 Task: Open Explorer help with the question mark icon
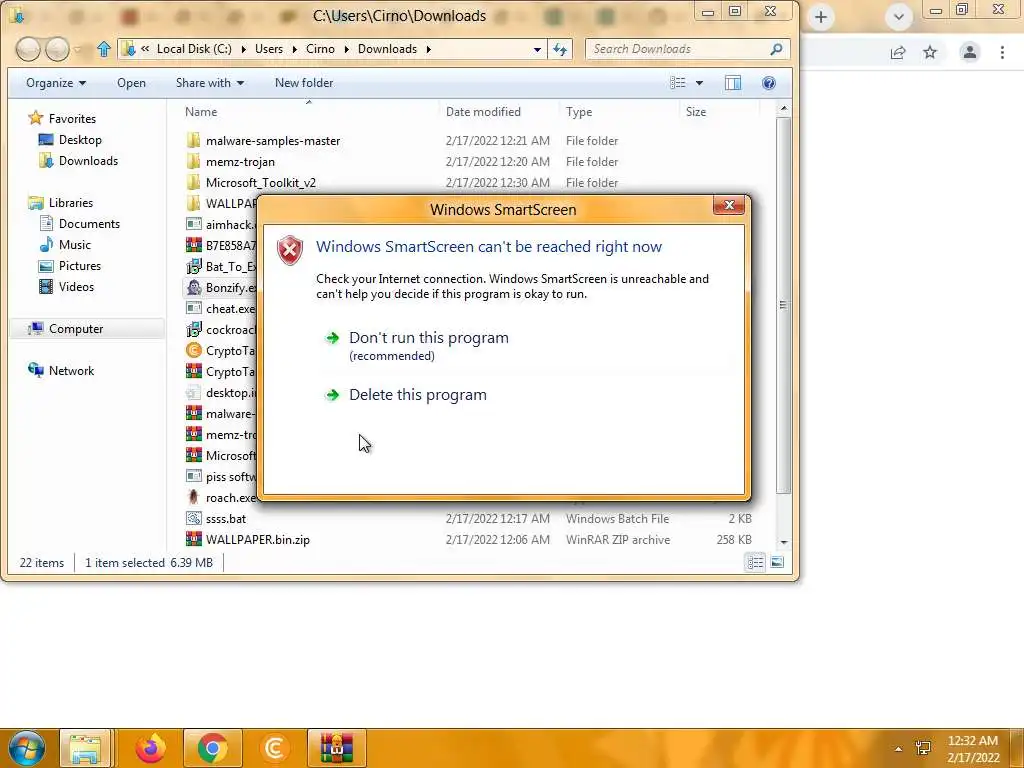coord(769,83)
